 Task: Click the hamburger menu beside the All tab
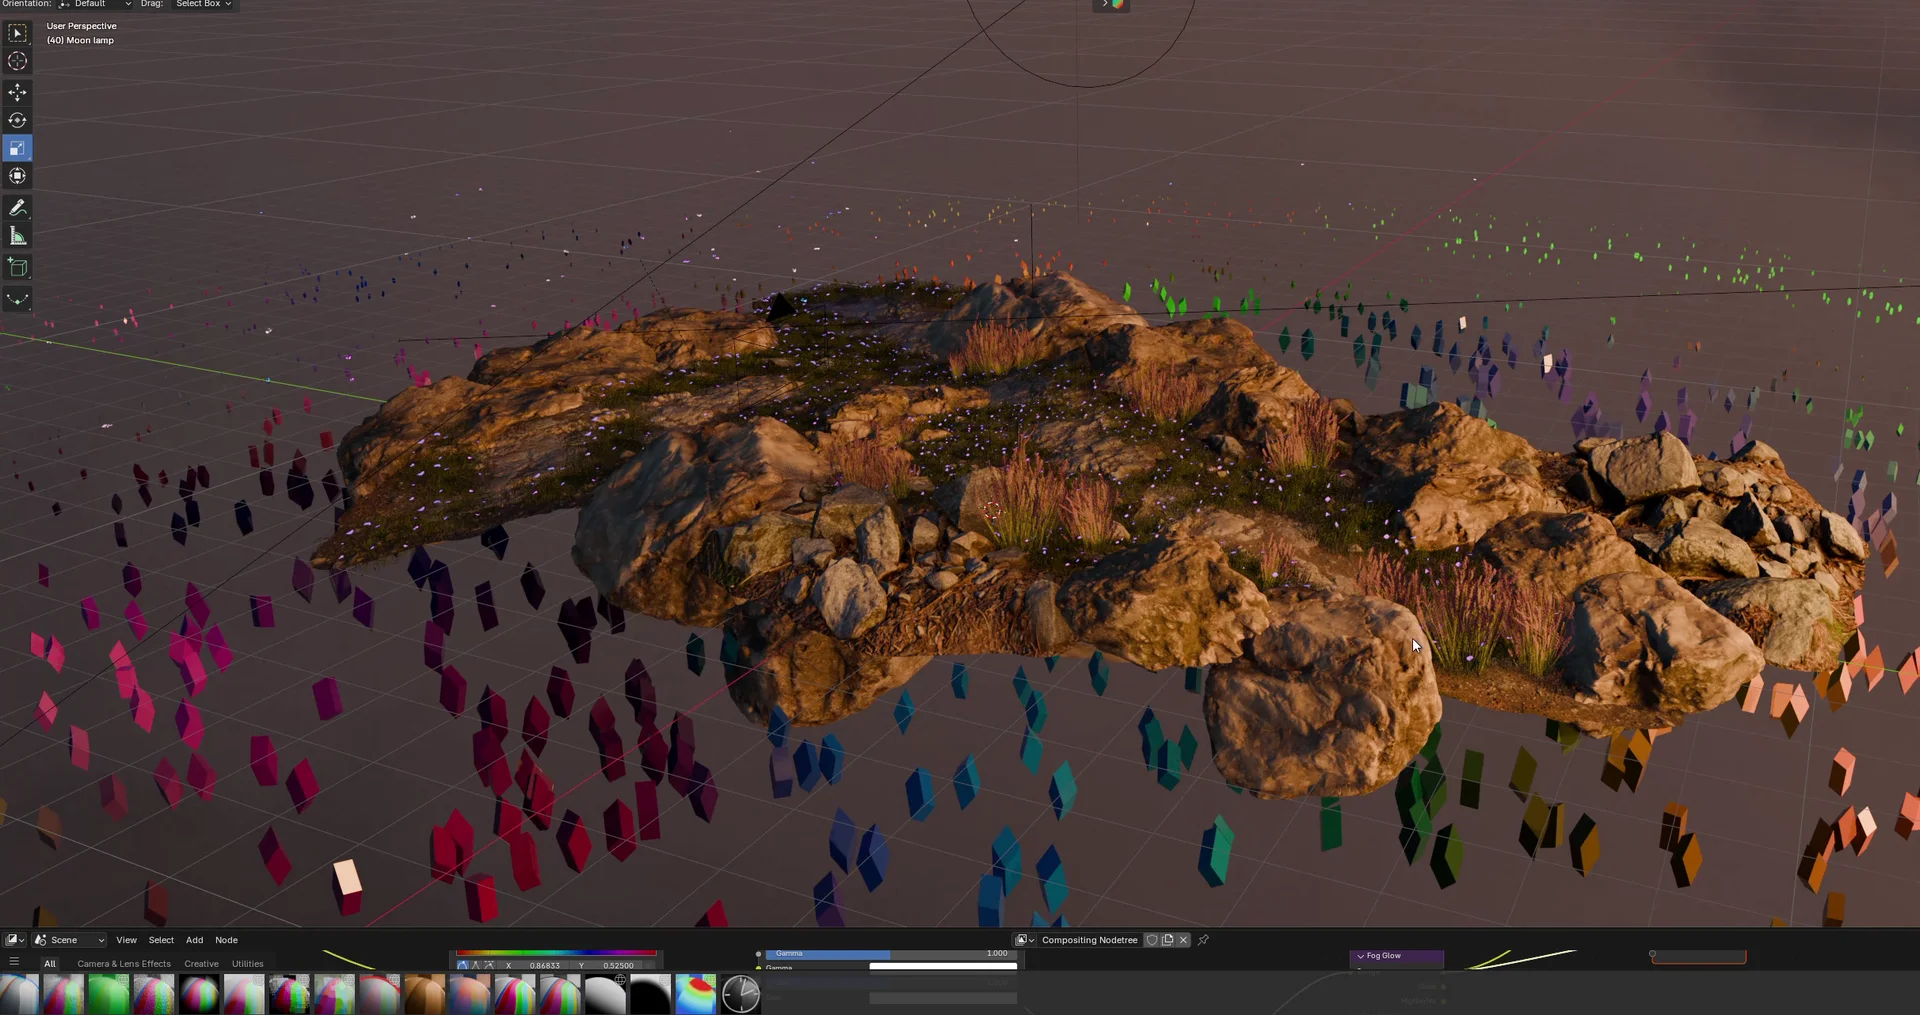14,962
